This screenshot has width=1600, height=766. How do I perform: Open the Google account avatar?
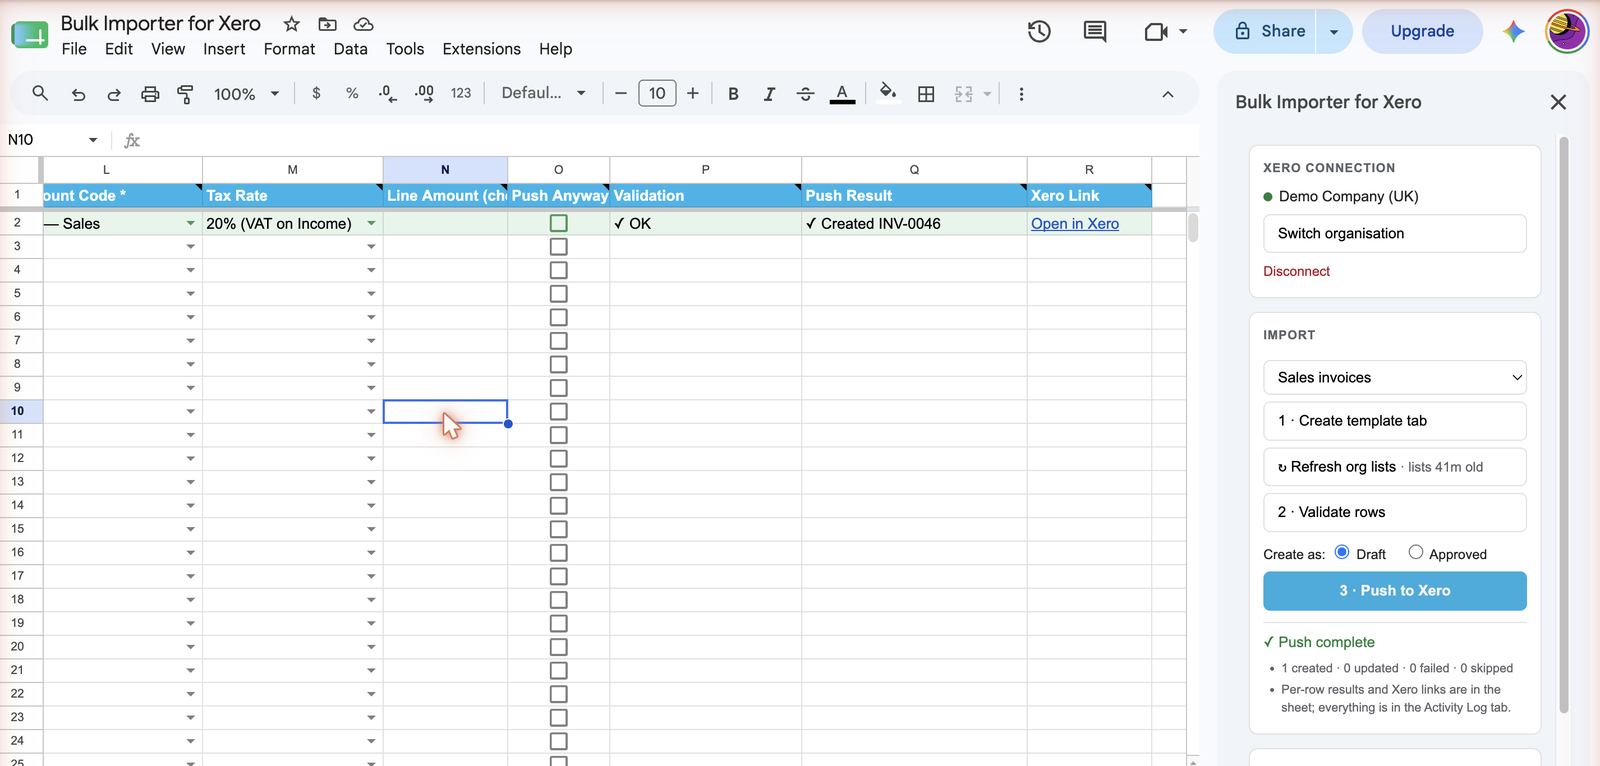point(1567,31)
